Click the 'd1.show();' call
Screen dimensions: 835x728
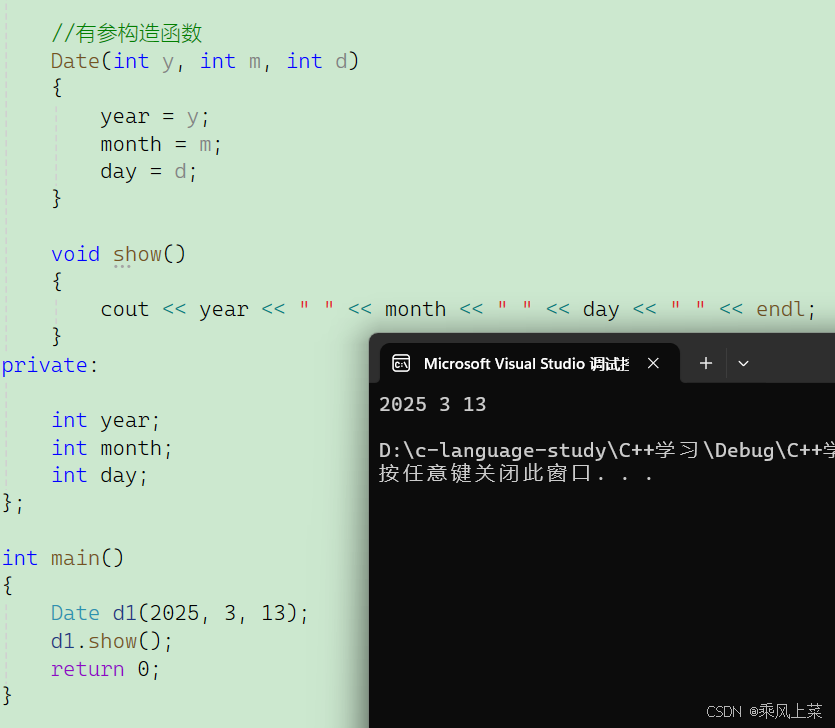click(111, 641)
